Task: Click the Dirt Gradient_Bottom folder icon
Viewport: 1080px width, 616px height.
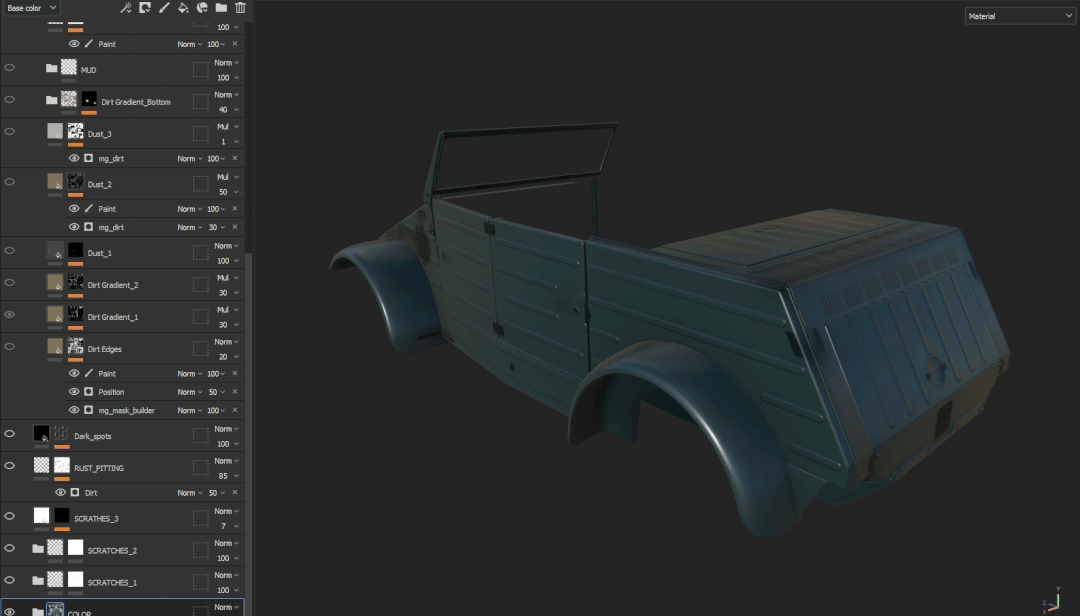Action: (52, 100)
